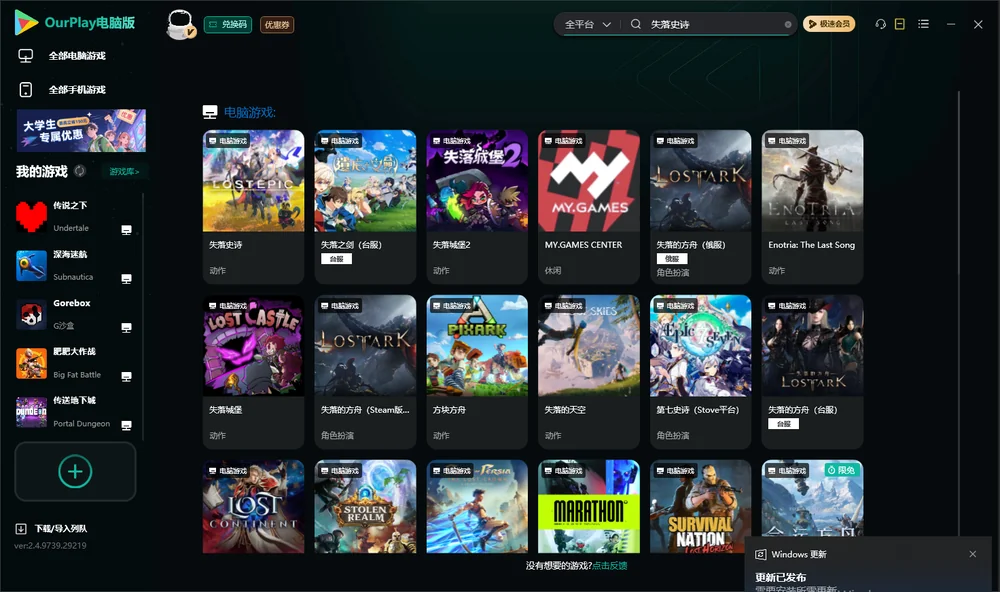Viewport: 1000px width, 592px height.
Task: Click the download icon beside 下载/导入列队
Action: (21, 528)
